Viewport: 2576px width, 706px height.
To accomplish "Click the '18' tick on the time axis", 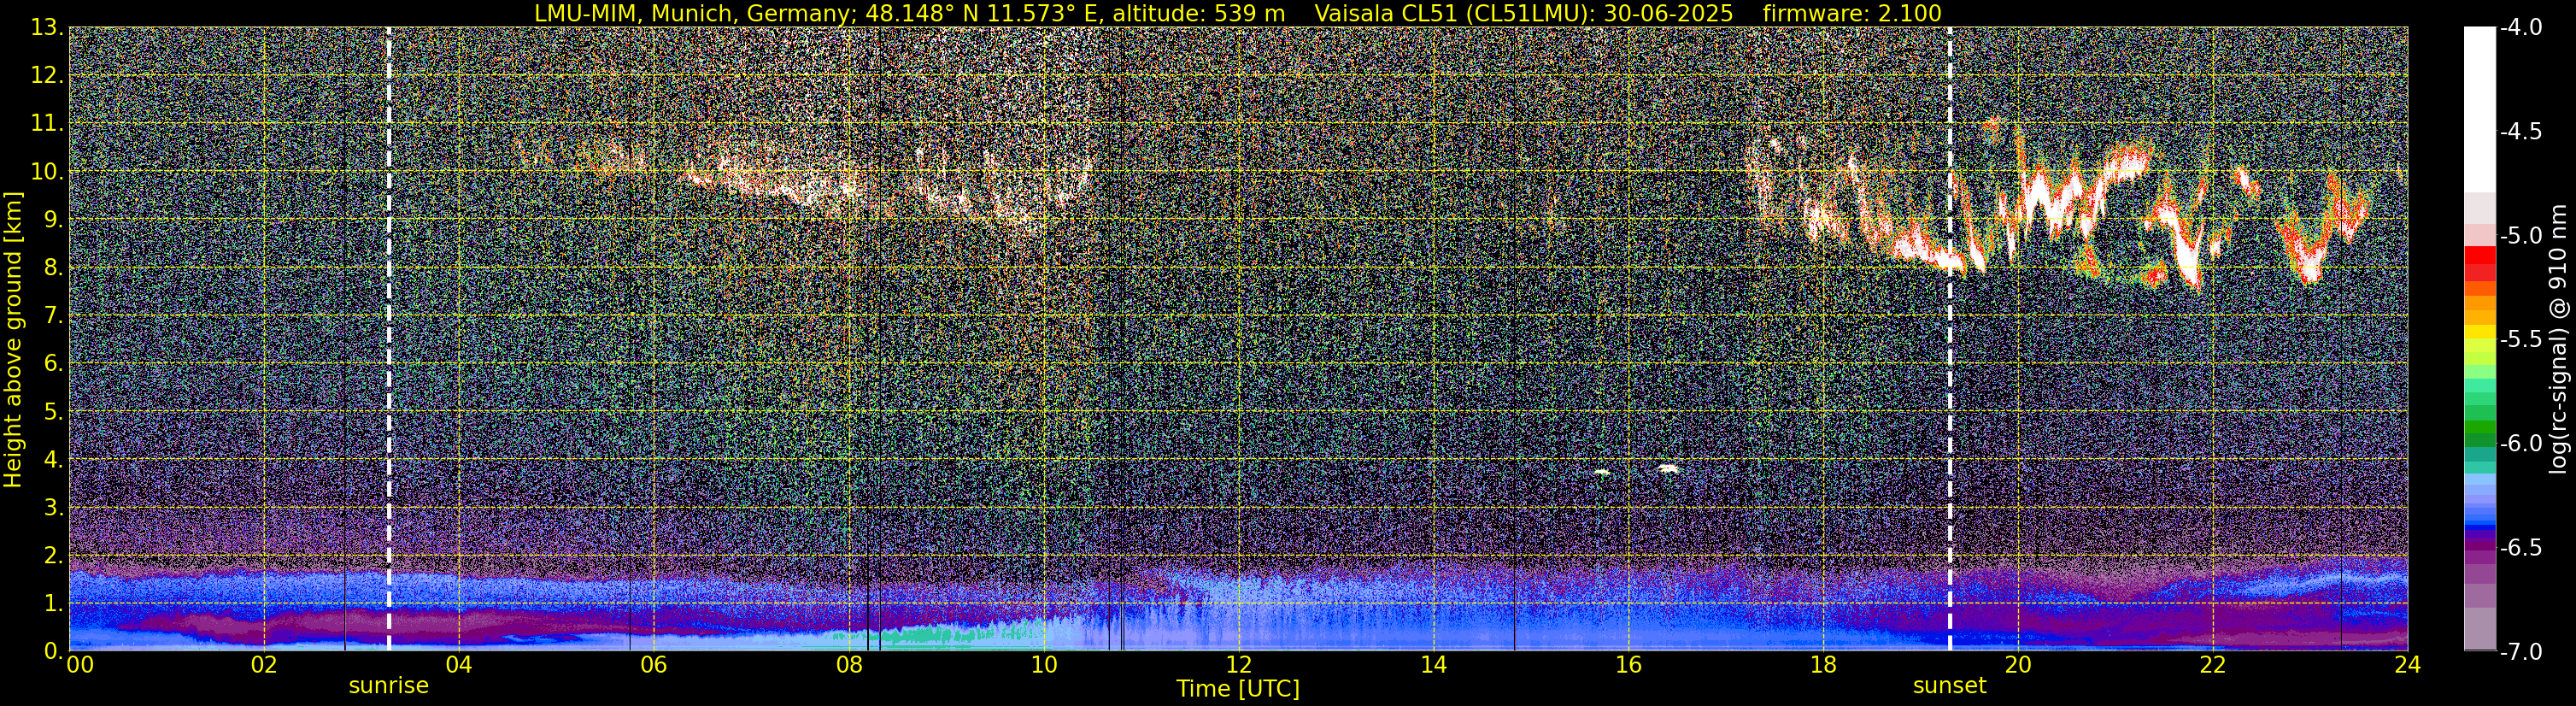I will click(1823, 665).
